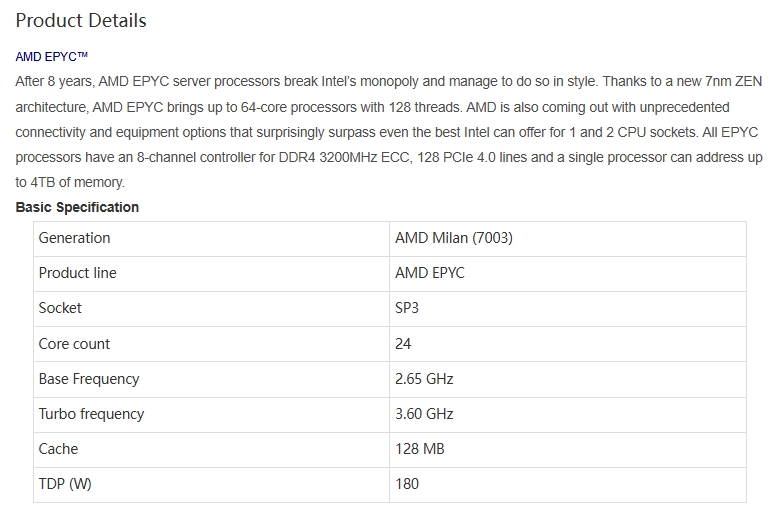Screen dimensions: 776x512
Task: Click the Product line row label
Action: point(211,274)
